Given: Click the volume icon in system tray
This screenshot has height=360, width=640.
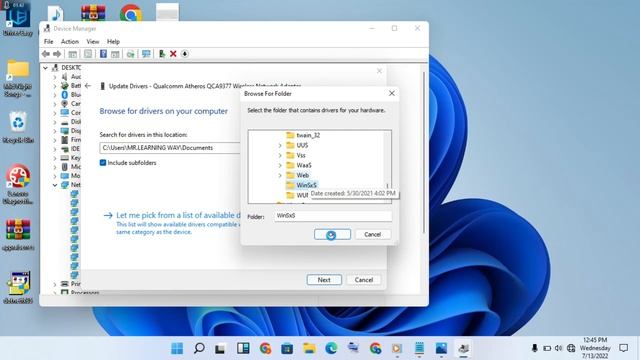Looking at the screenshot, I should 559,348.
